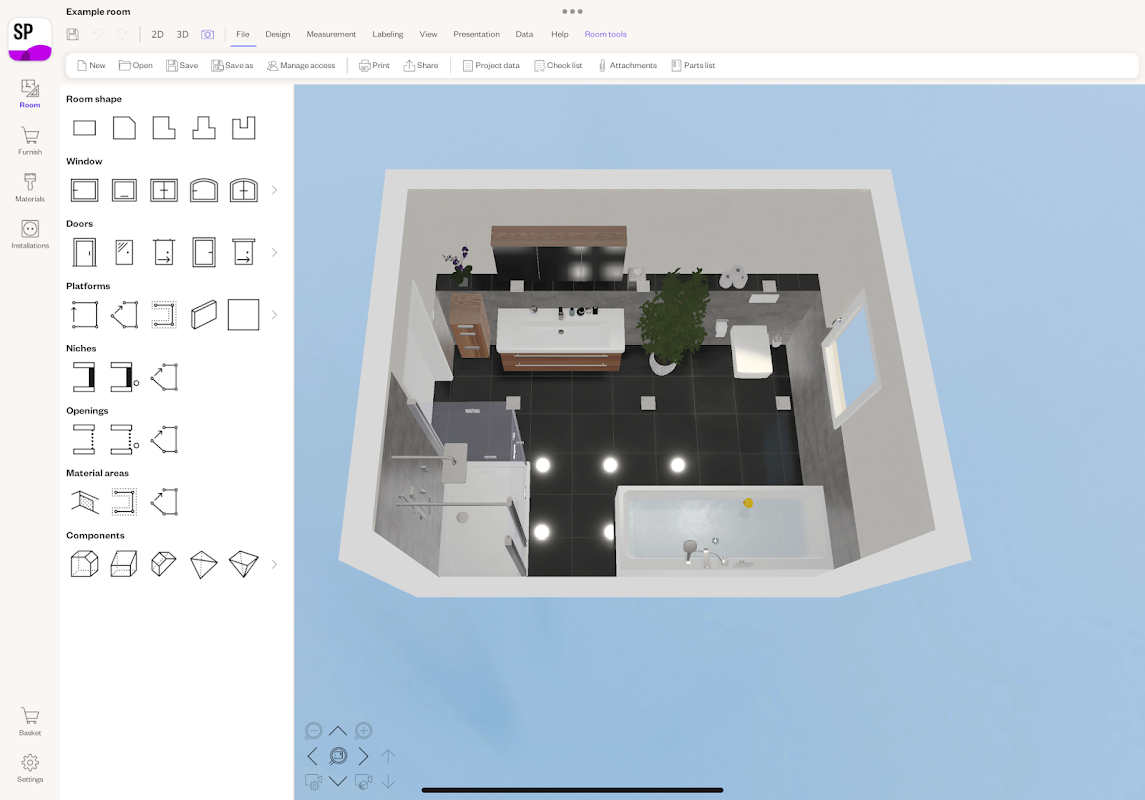Image resolution: width=1145 pixels, height=800 pixels.
Task: Click the Open button
Action: point(136,66)
